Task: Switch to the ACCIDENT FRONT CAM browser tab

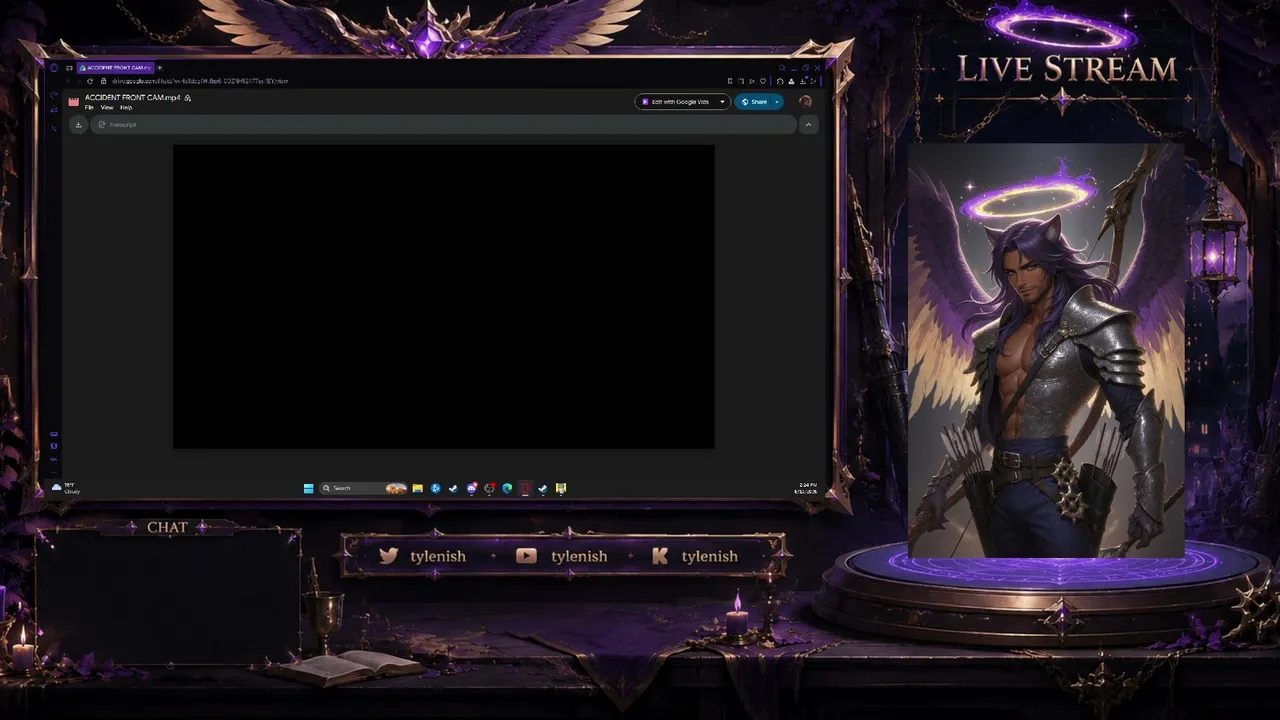Action: tap(114, 68)
